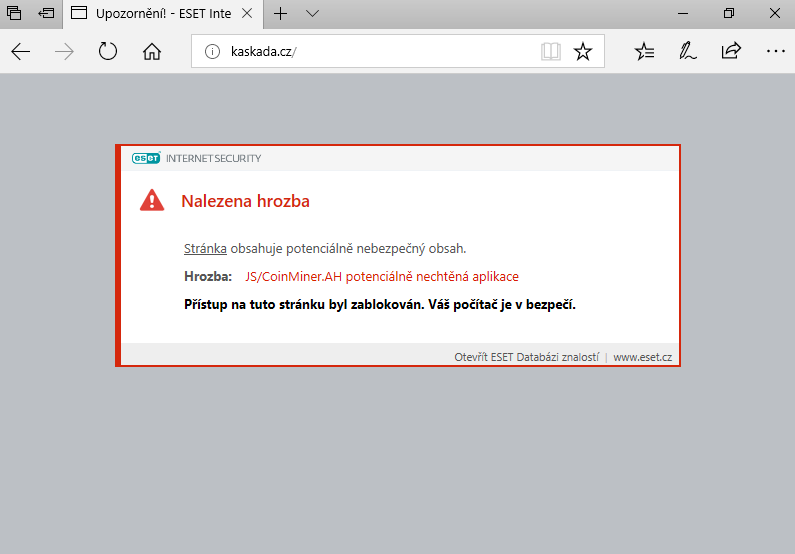Click the Nalezena hrozba heading

tap(245, 201)
